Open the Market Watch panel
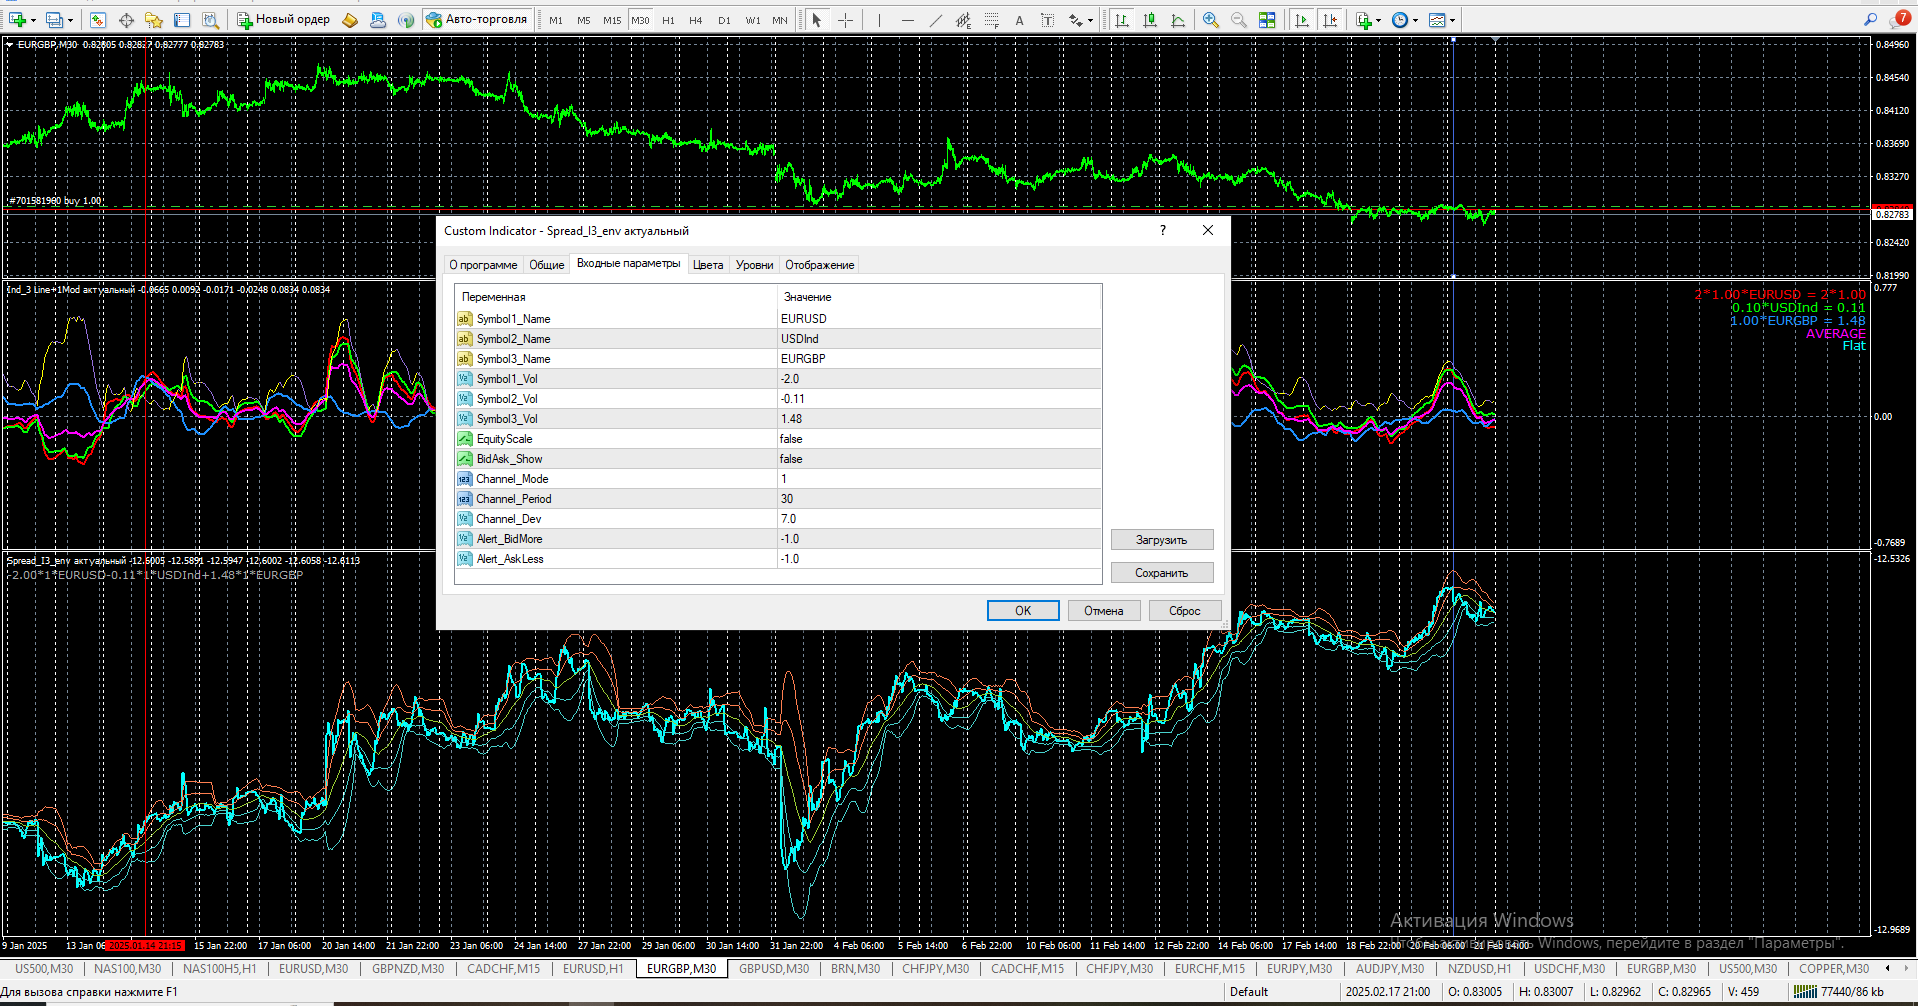 (x=97, y=20)
